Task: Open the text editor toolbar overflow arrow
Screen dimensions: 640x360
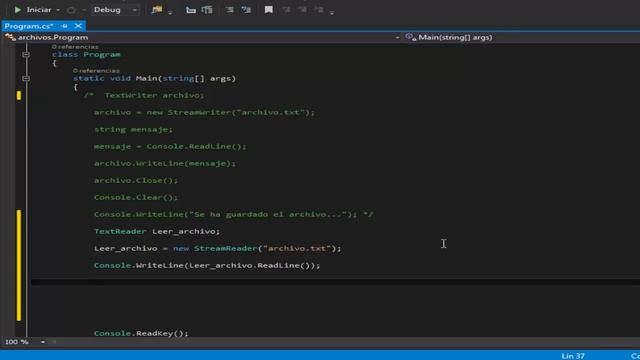Action: 332,12
